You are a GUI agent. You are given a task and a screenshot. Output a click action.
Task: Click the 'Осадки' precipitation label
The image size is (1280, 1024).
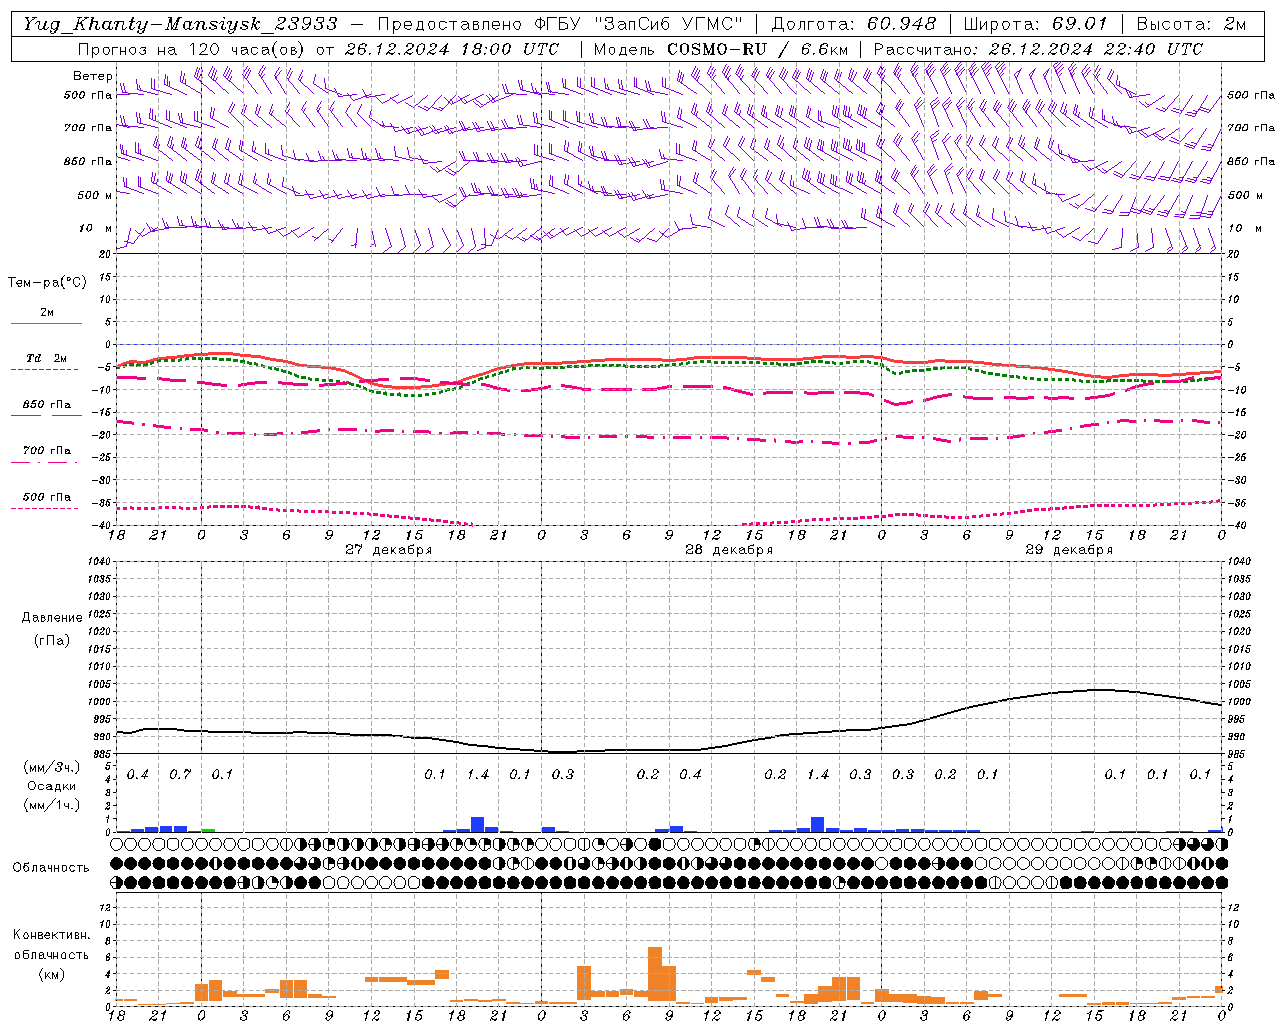pyautogui.click(x=52, y=786)
